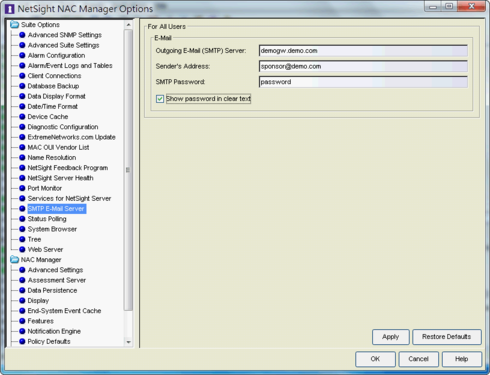Viewport: 490px width, 375px height.
Task: Click the NAC Manager folder icon
Action: [14, 259]
